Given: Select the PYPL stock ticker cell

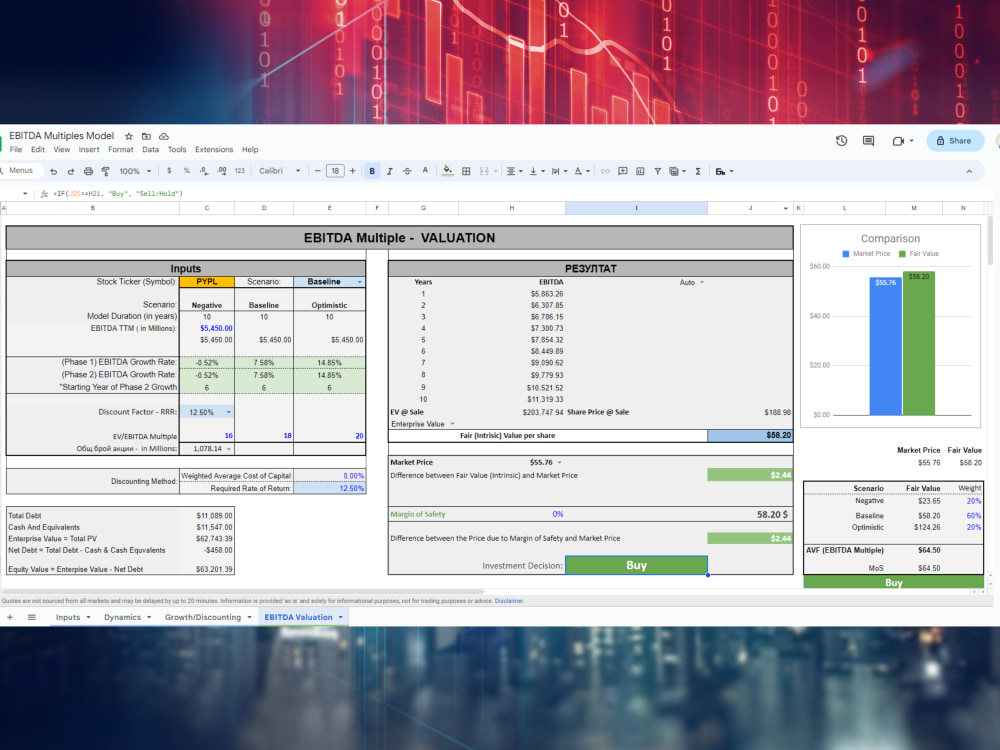Looking at the screenshot, I should point(207,282).
